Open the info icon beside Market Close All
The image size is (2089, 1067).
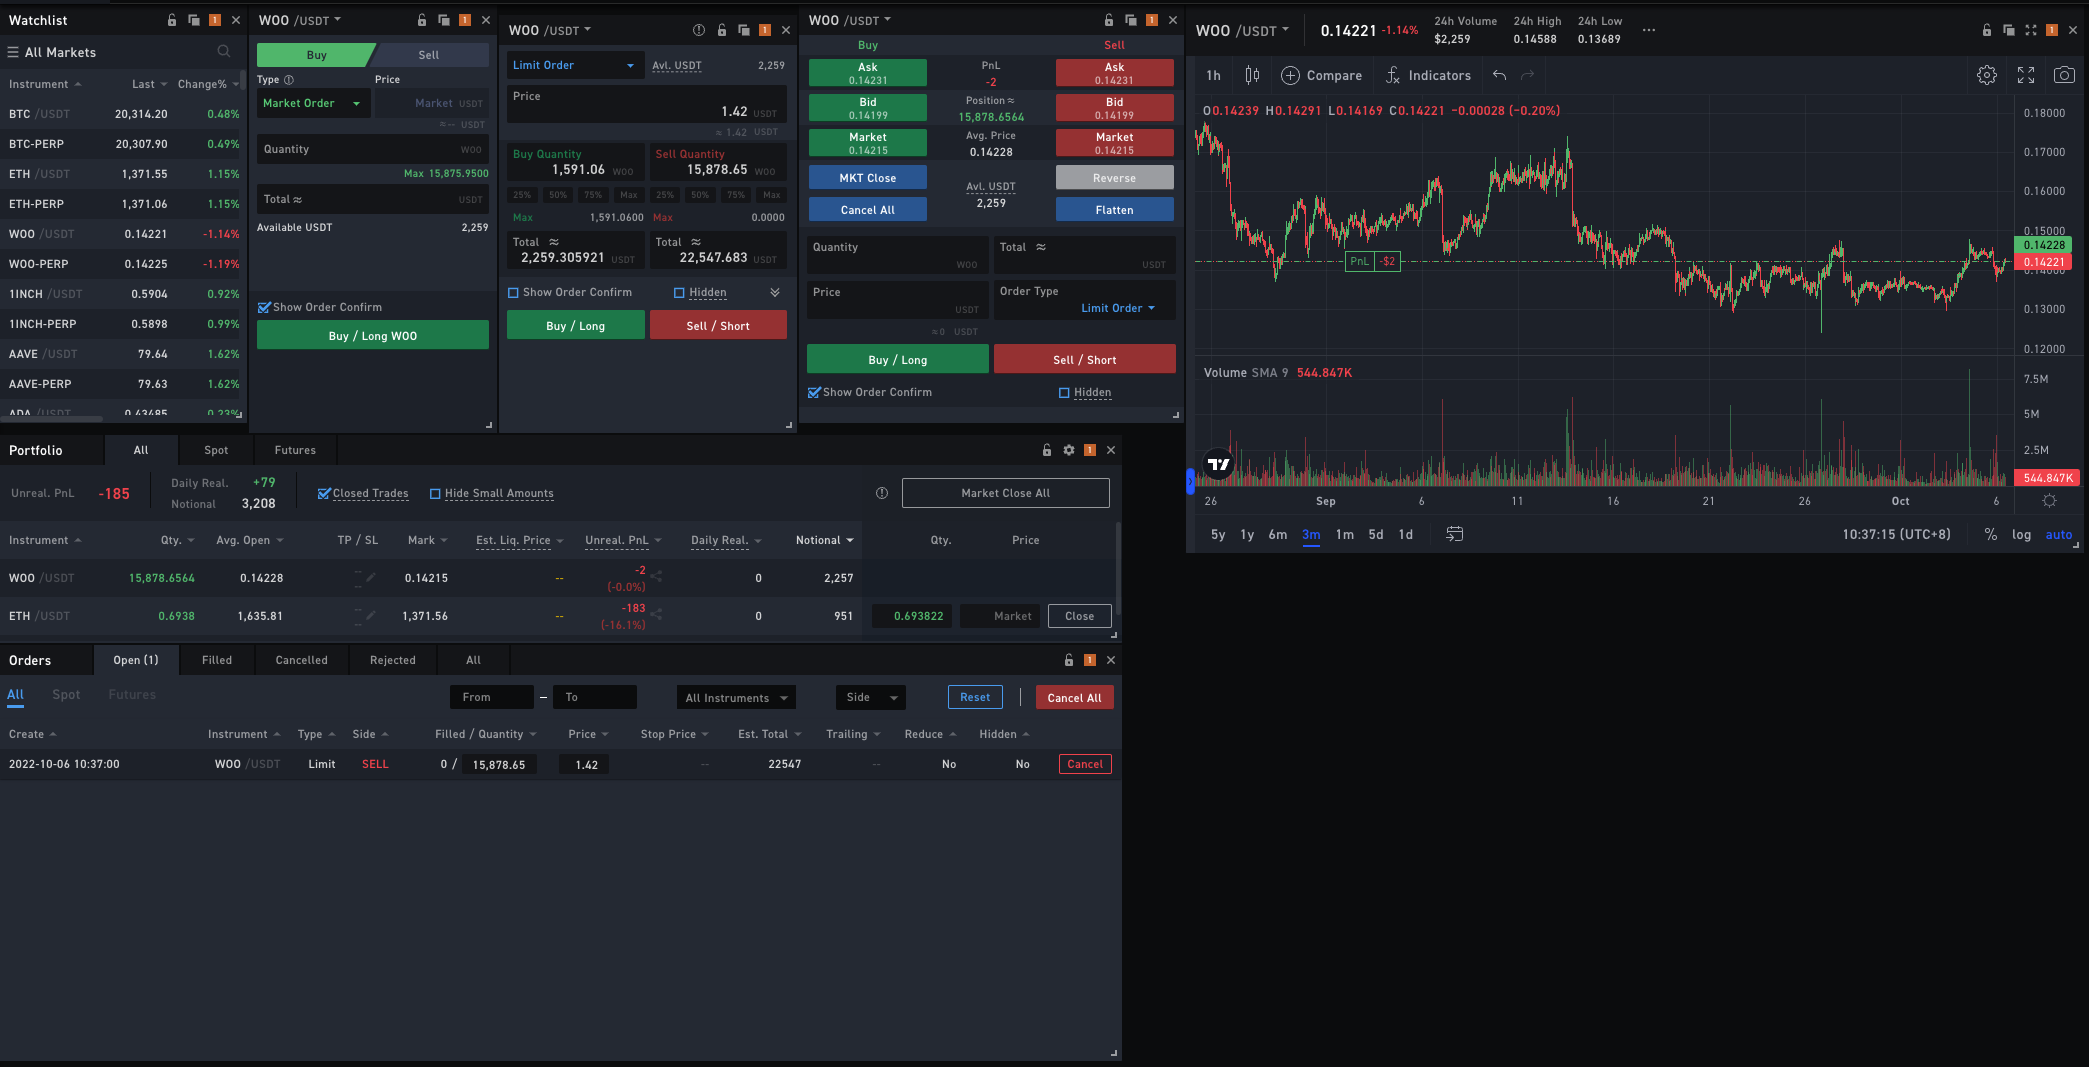pos(882,493)
